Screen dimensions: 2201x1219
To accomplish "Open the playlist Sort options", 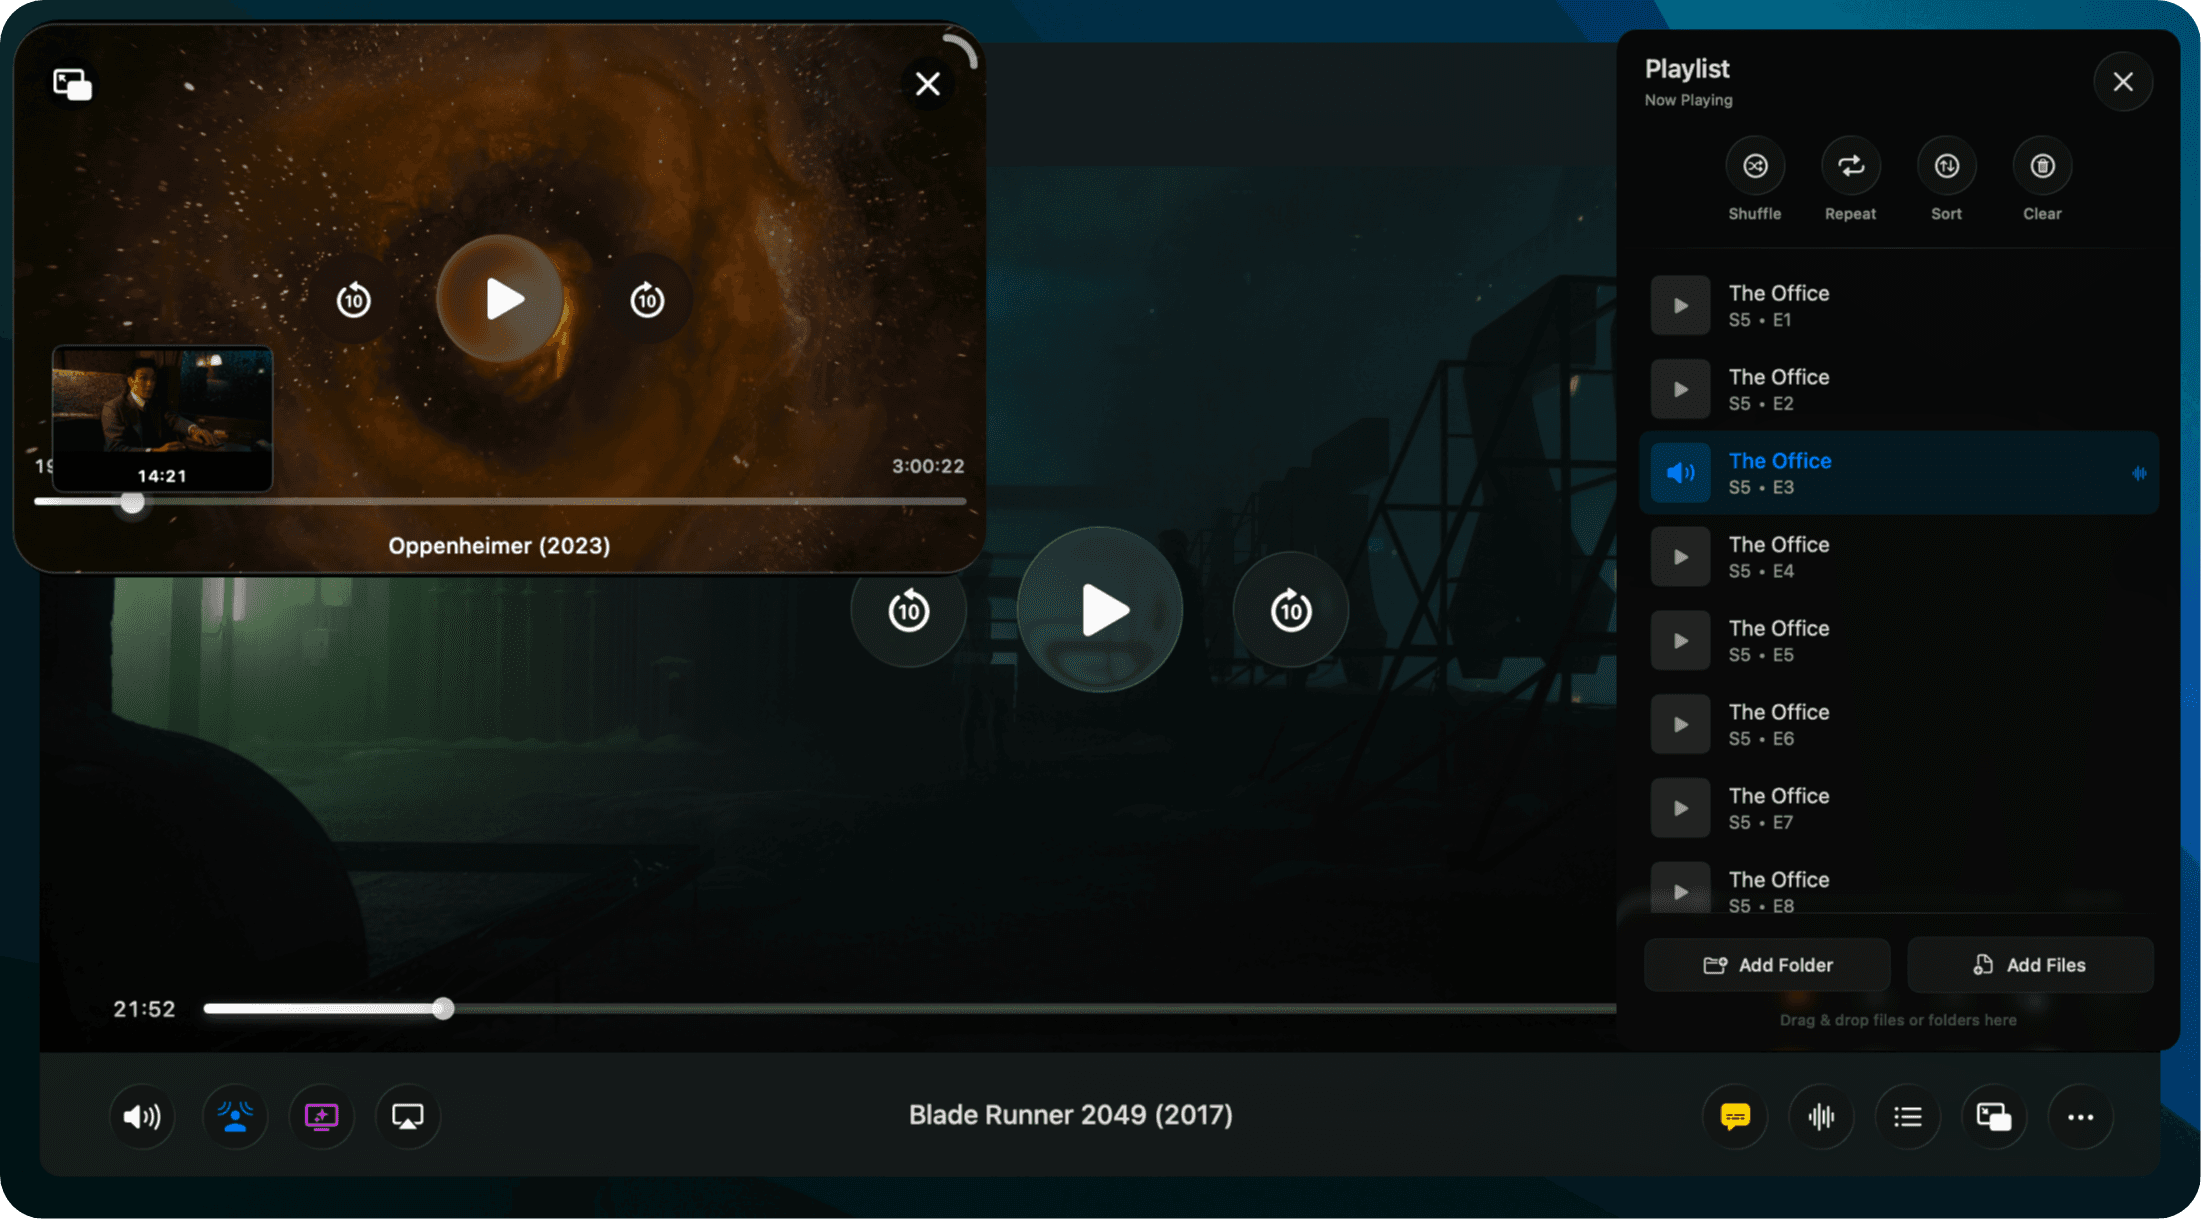I will pyautogui.click(x=1945, y=165).
